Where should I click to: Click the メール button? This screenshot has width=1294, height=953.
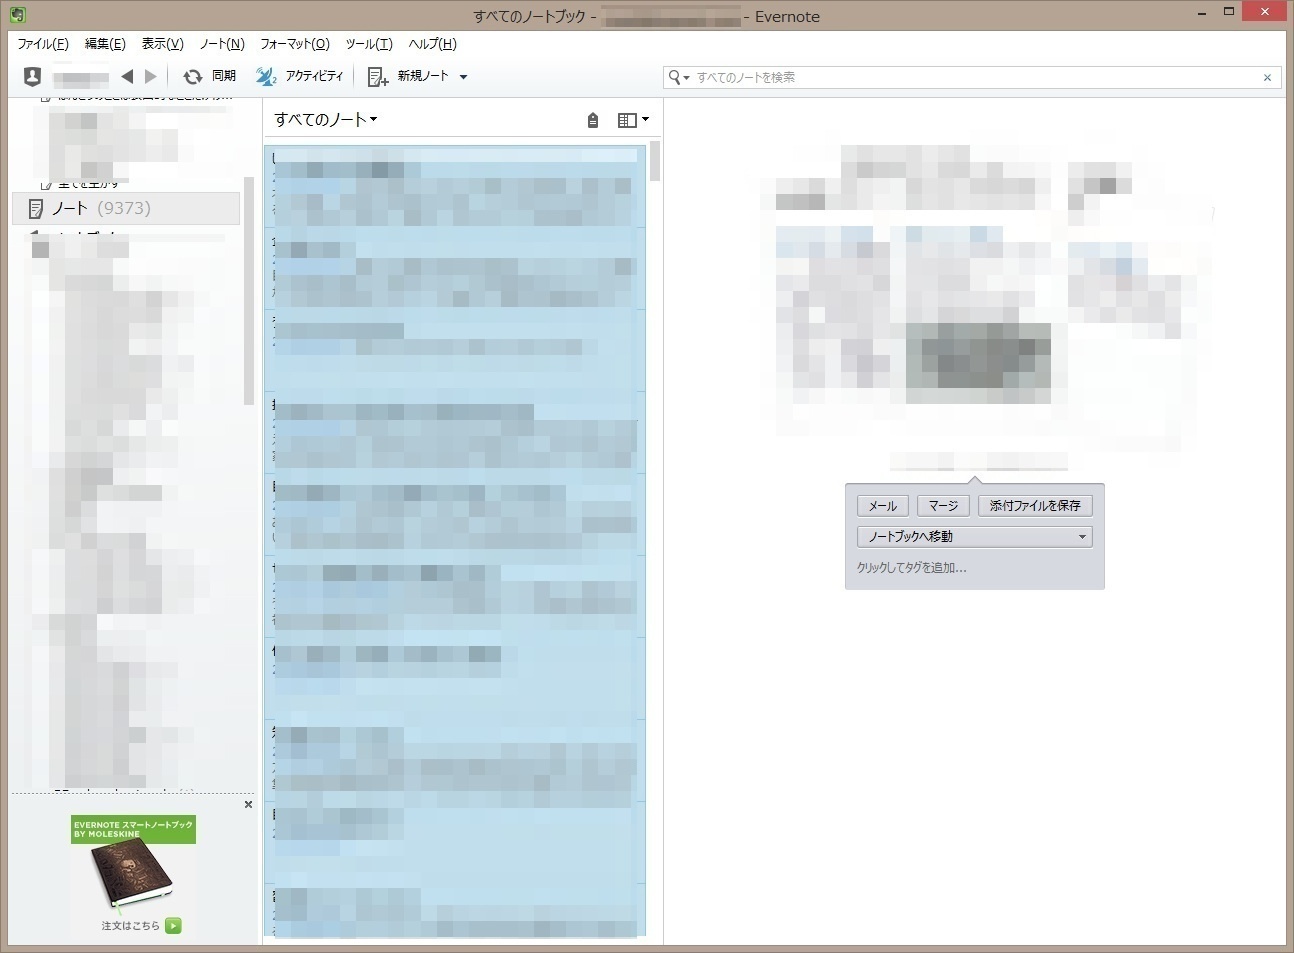click(883, 506)
